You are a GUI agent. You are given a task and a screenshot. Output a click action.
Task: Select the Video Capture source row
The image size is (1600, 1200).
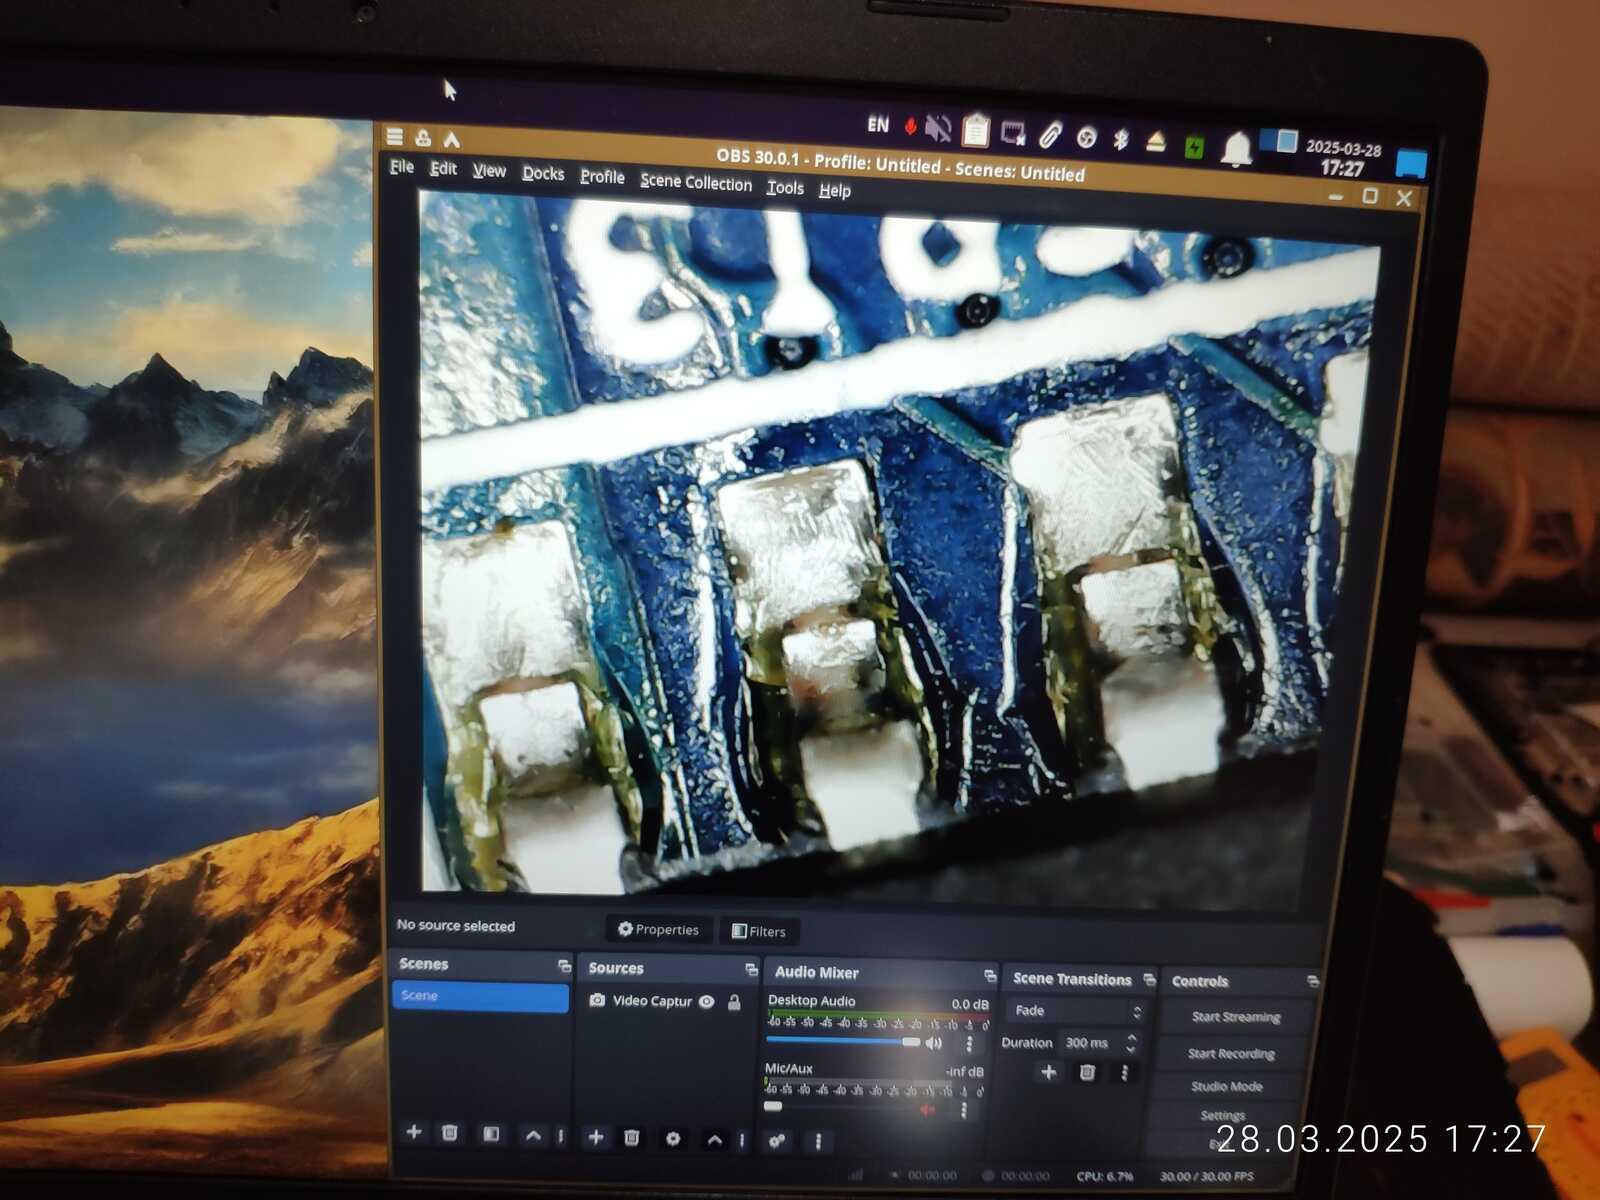coord(666,1001)
